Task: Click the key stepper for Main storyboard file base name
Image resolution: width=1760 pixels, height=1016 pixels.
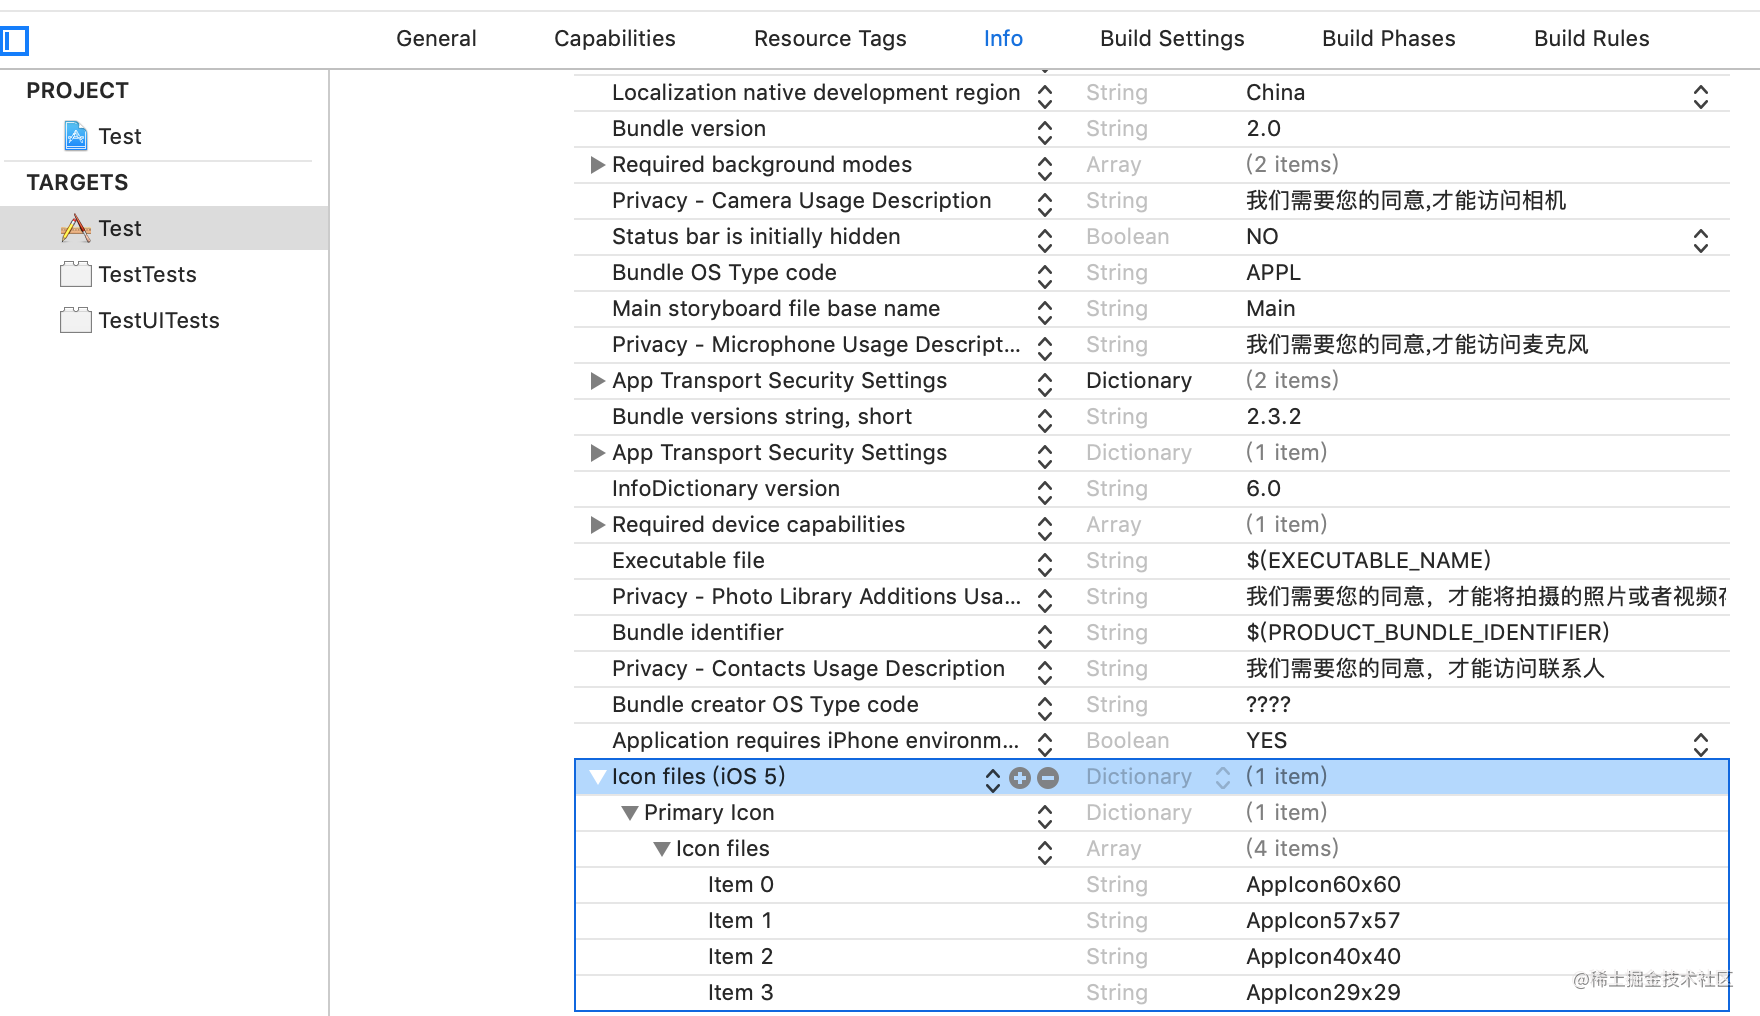Action: [1045, 313]
